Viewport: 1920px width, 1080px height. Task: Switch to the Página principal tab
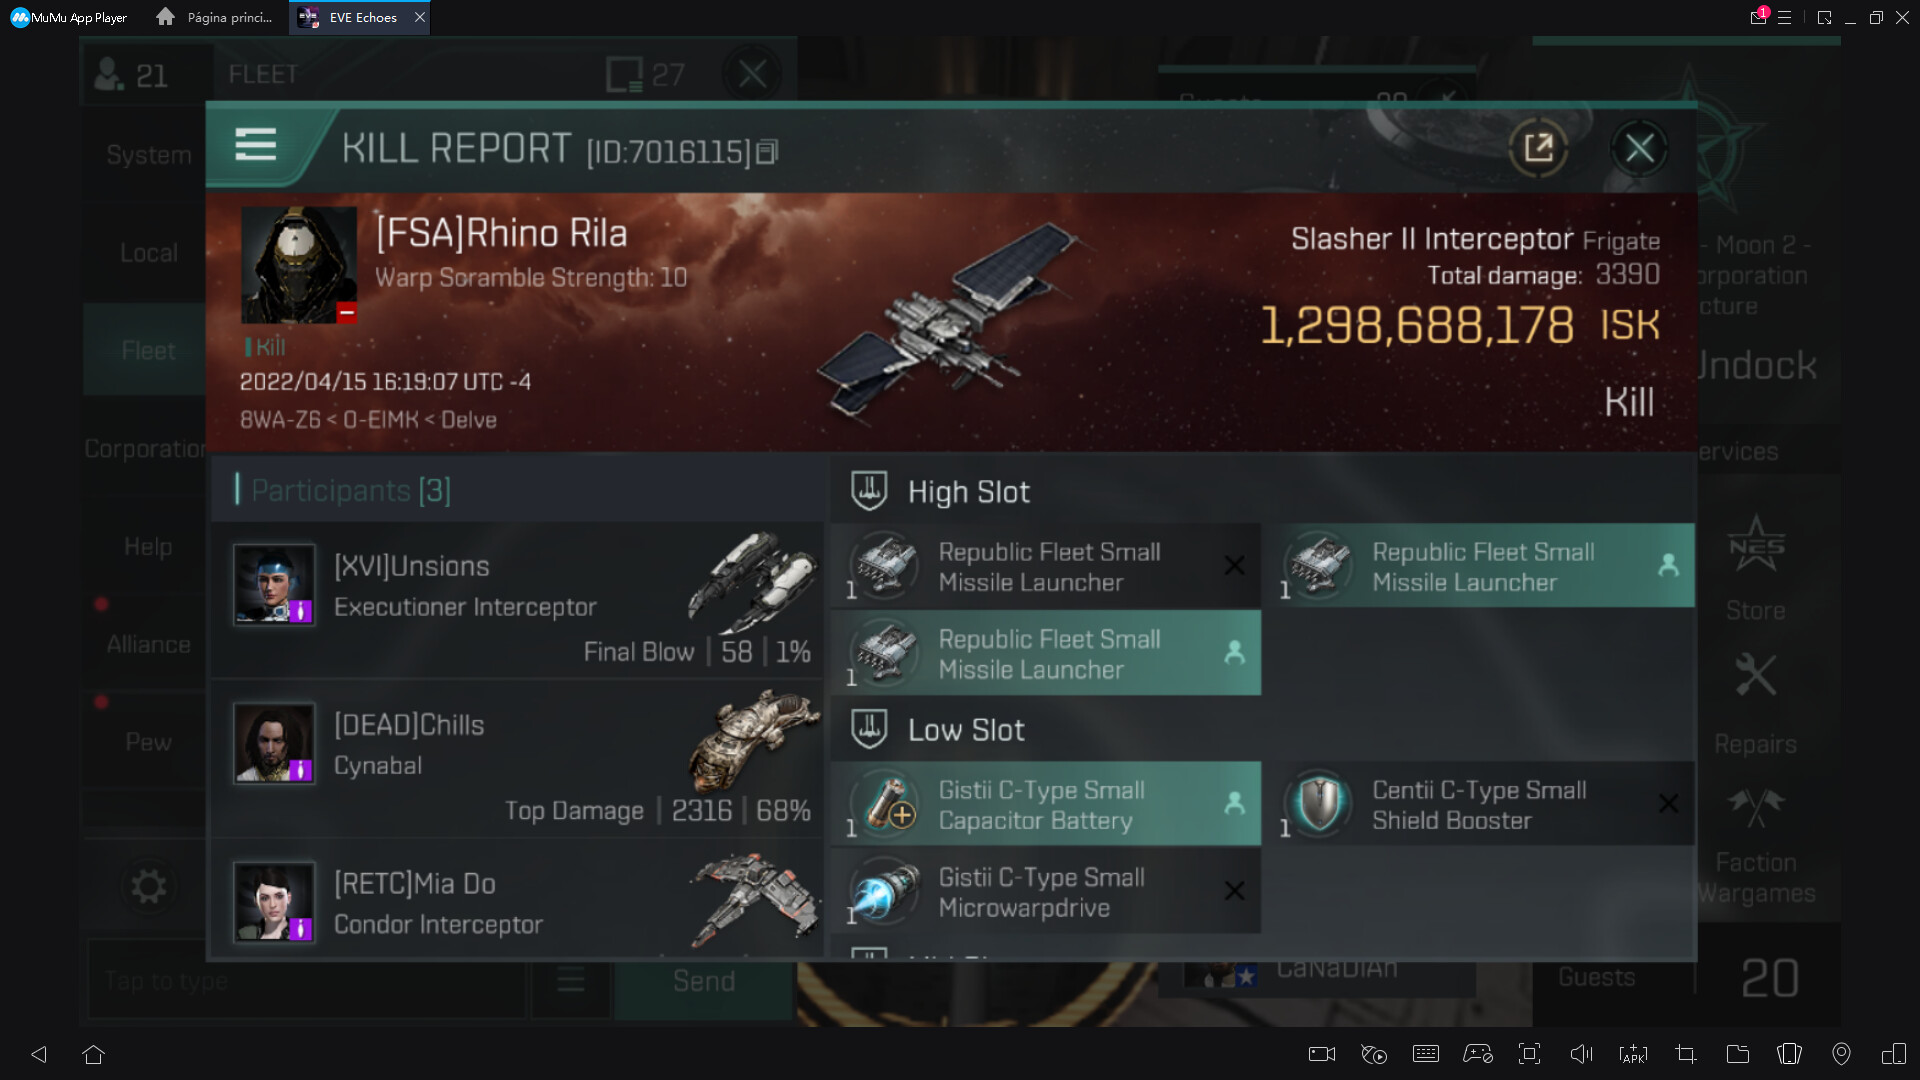pos(215,17)
